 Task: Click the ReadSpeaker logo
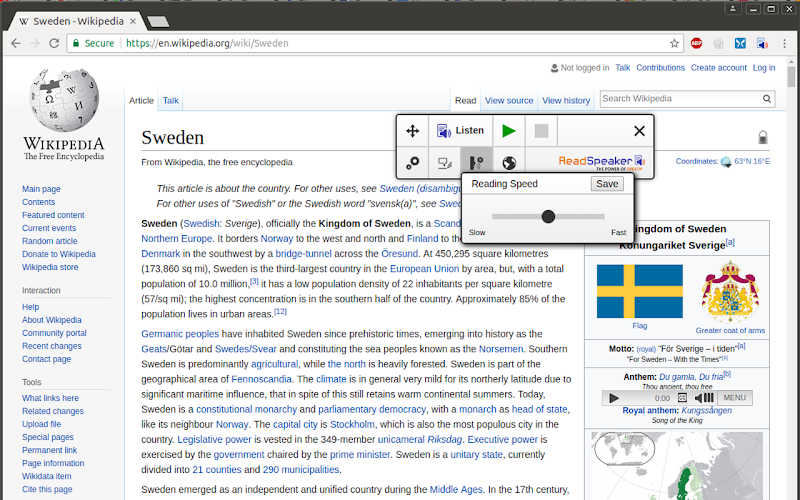click(602, 162)
